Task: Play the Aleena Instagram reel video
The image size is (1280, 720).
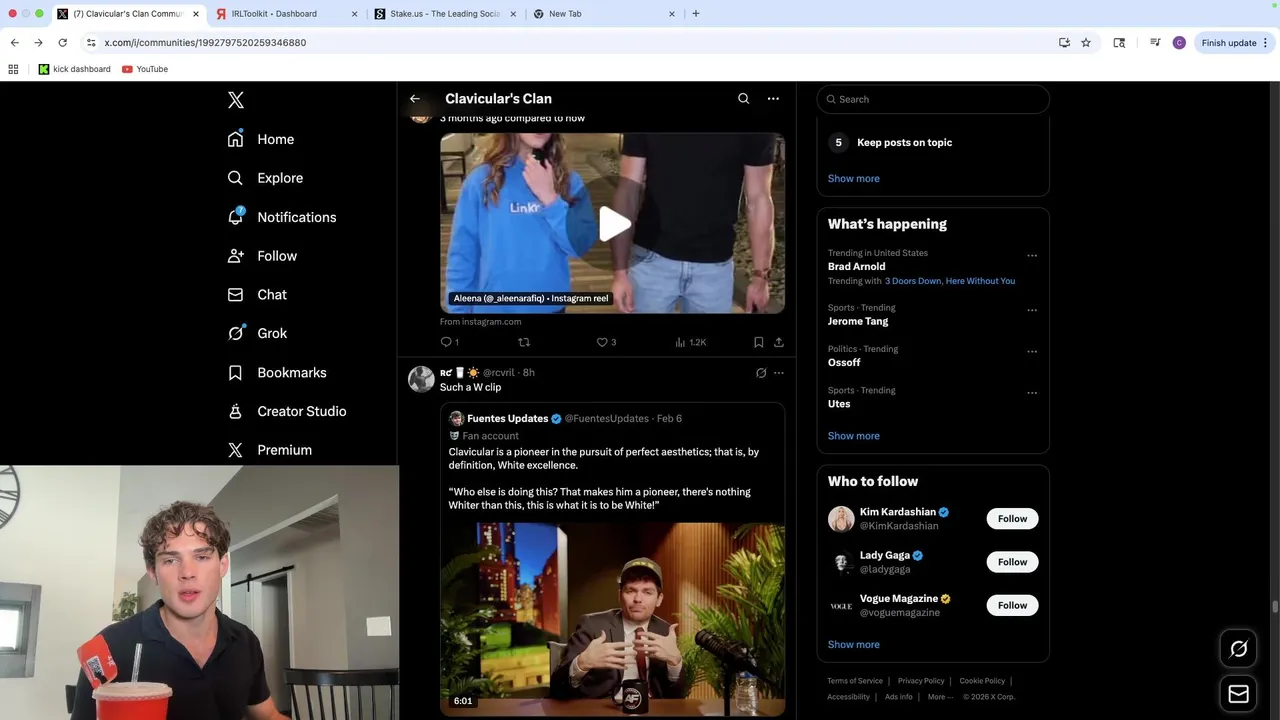Action: click(613, 224)
